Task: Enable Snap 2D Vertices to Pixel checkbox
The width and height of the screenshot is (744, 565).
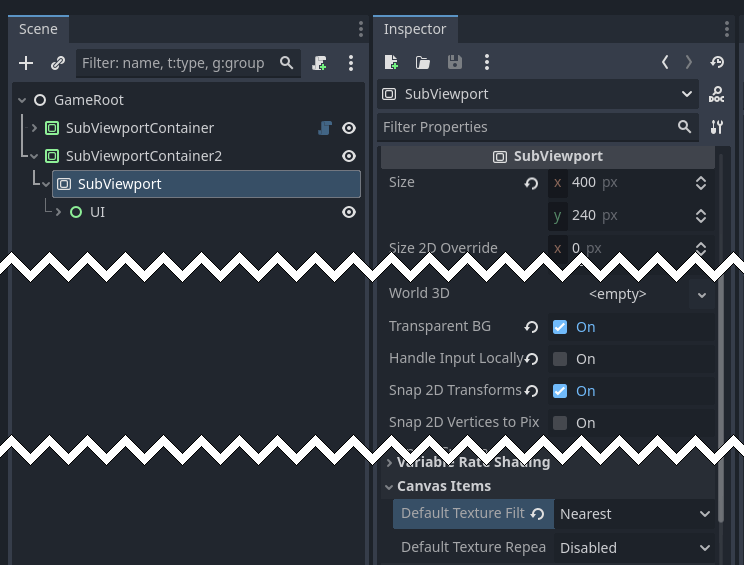Action: (560, 423)
